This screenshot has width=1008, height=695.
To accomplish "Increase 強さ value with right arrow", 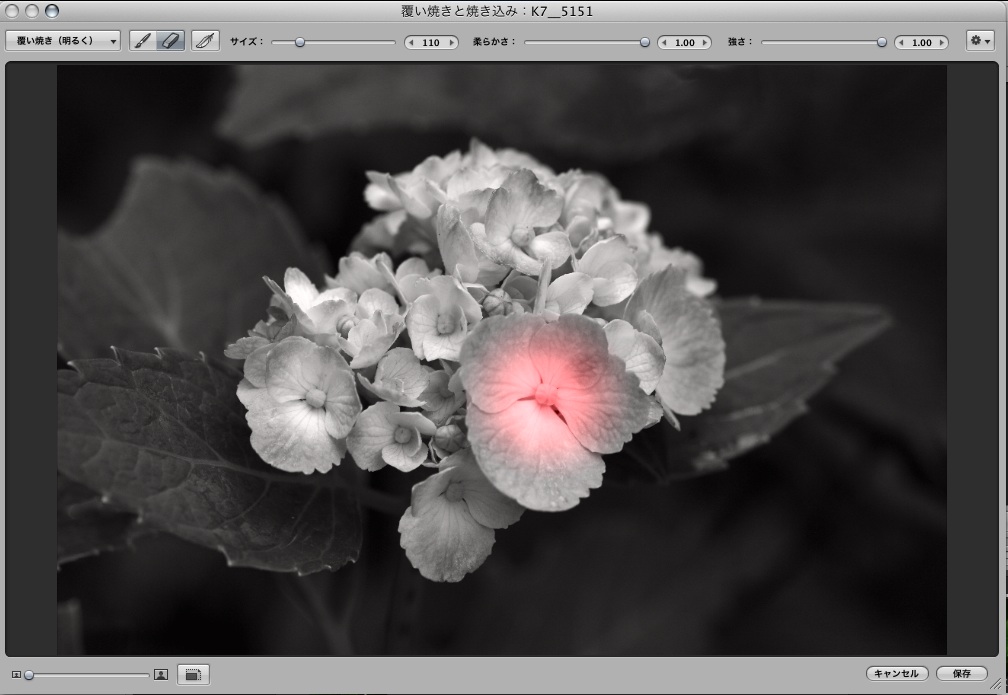I will tap(942, 43).
